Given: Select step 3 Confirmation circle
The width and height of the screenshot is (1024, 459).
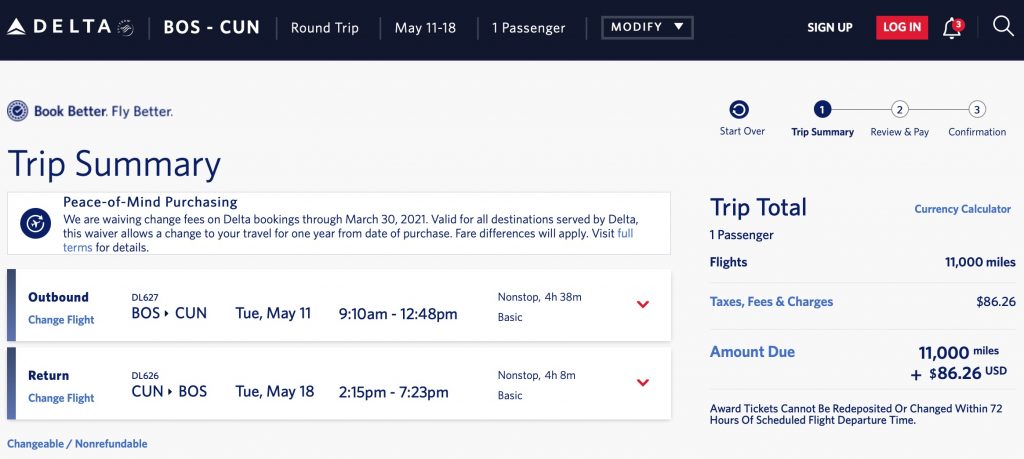Looking at the screenshot, I should (977, 110).
